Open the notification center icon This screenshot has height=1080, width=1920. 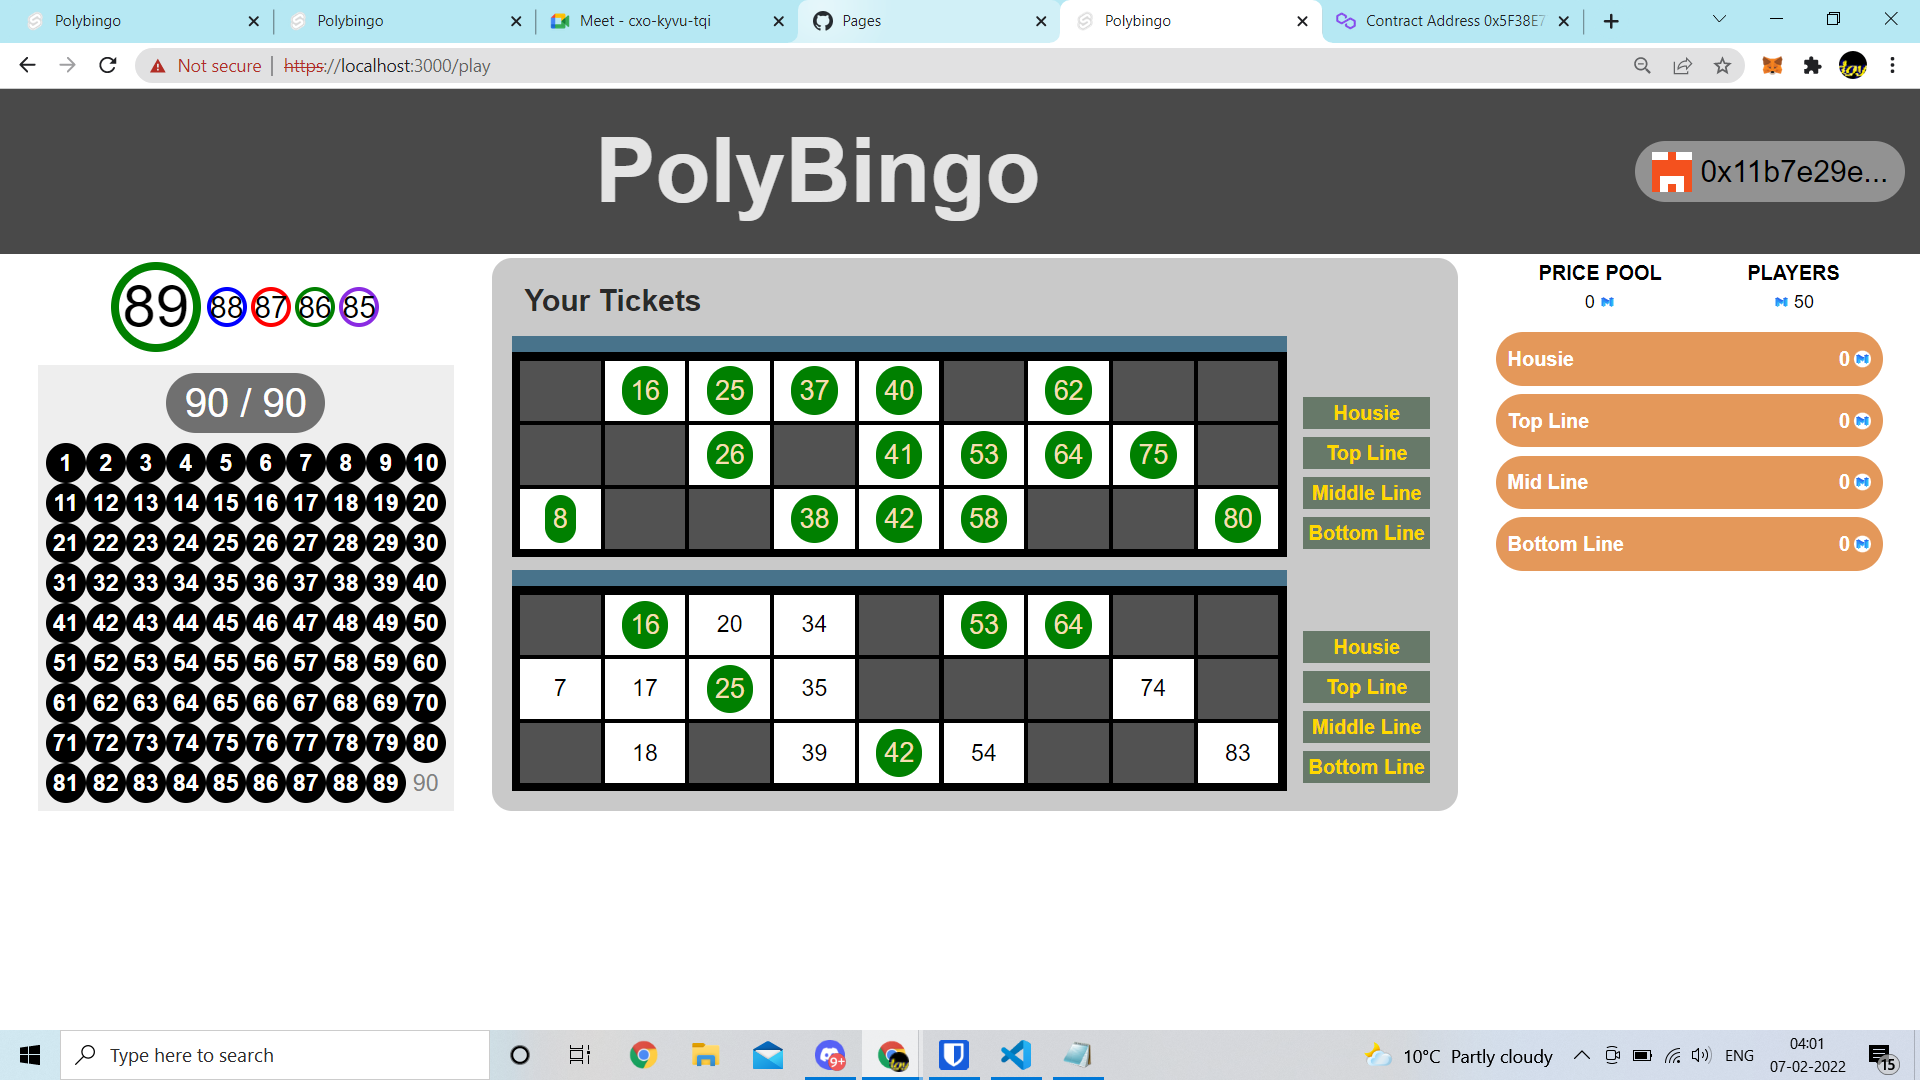[1881, 1056]
